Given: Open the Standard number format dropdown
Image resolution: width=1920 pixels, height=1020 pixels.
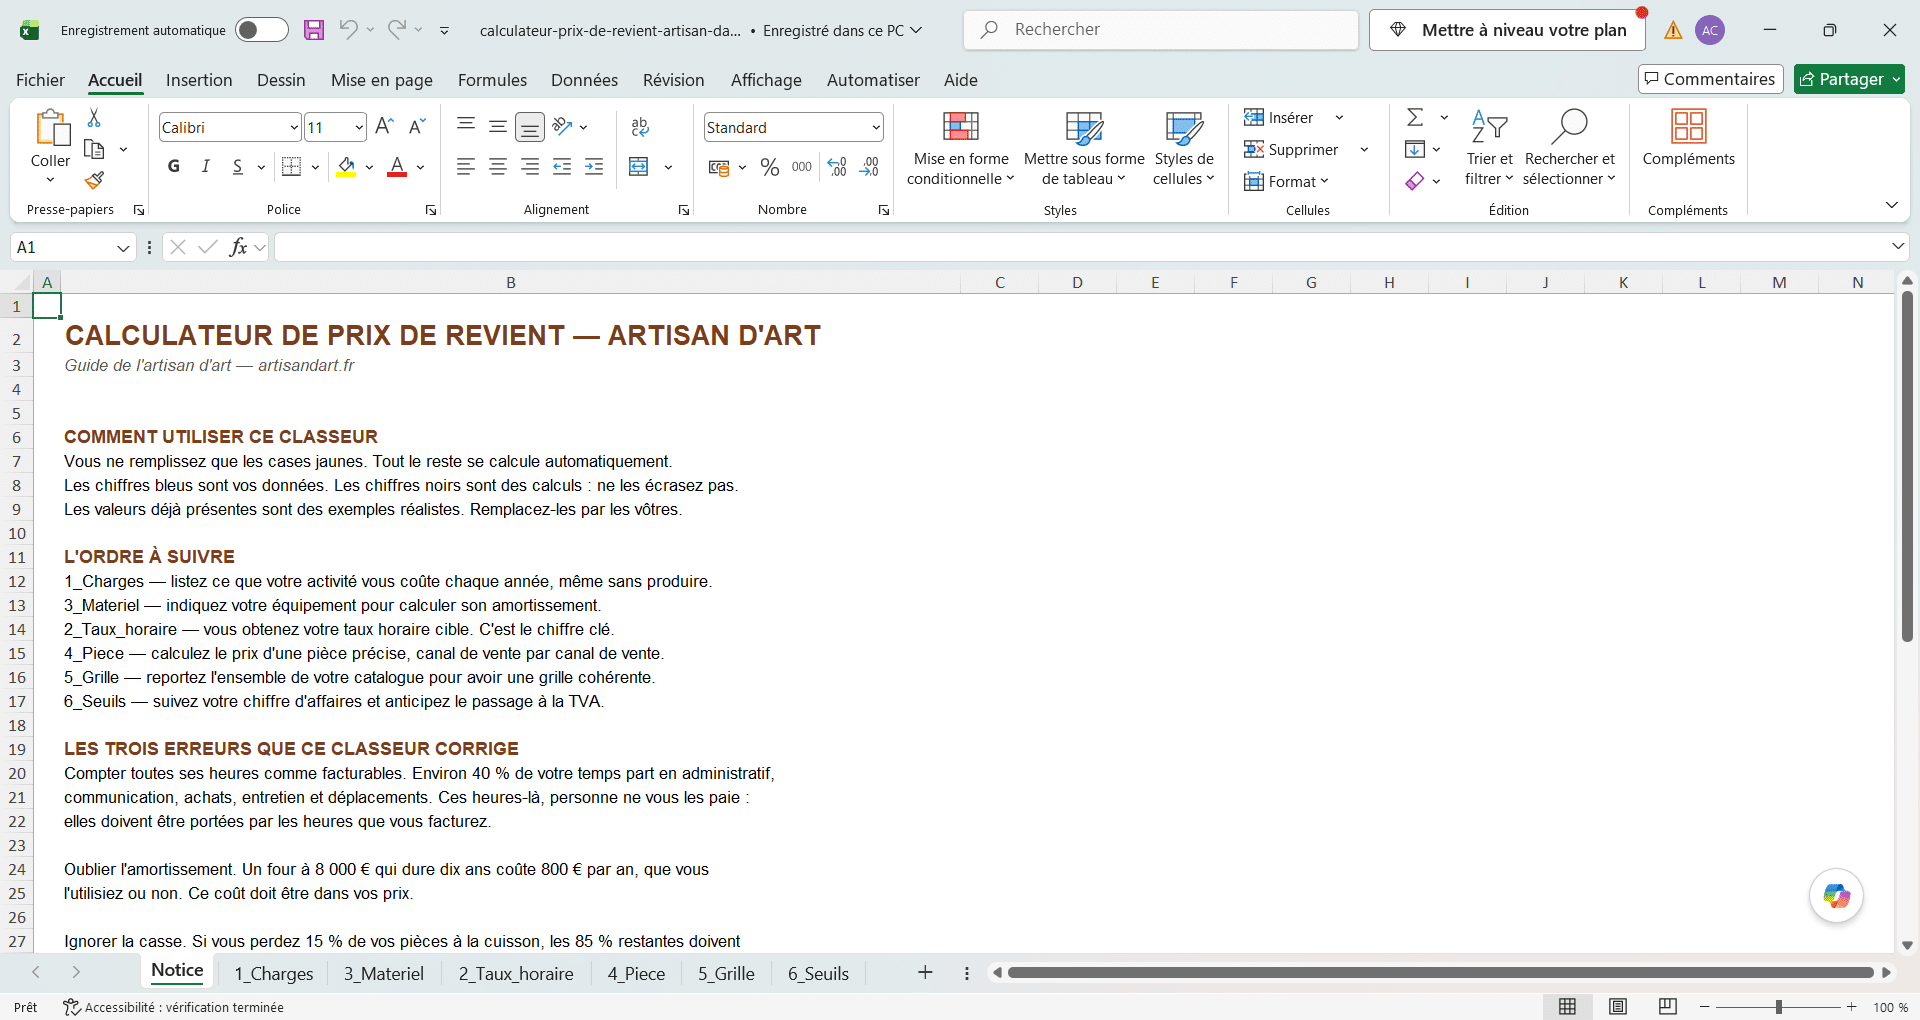Looking at the screenshot, I should (876, 127).
